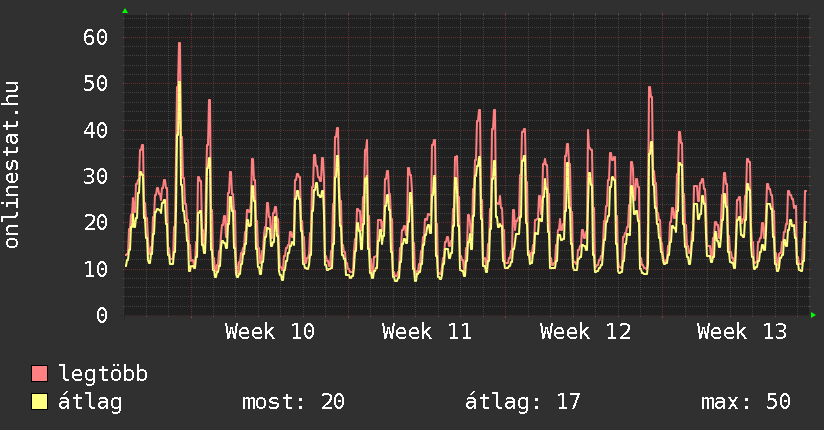This screenshot has height=430, width=824.
Task: Click the green arrow atop the y-axis
Action: click(124, 11)
